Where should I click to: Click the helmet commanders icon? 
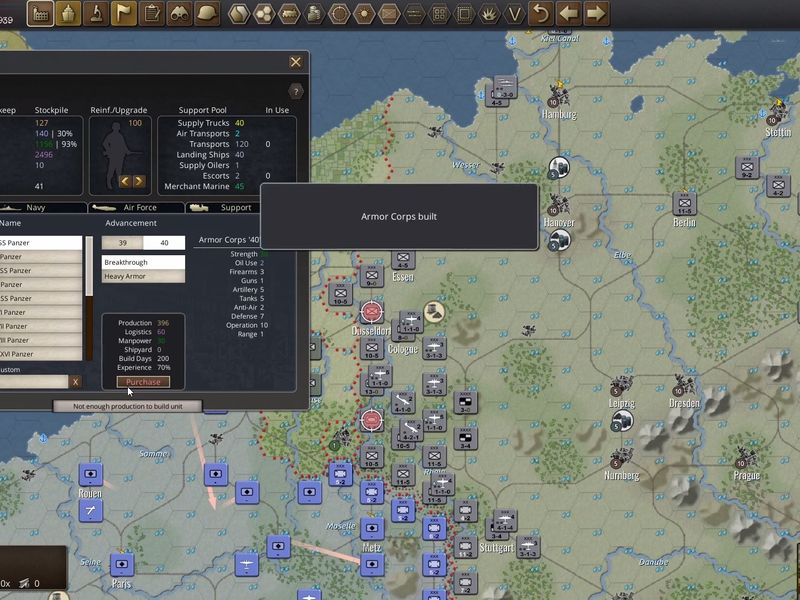(x=207, y=13)
